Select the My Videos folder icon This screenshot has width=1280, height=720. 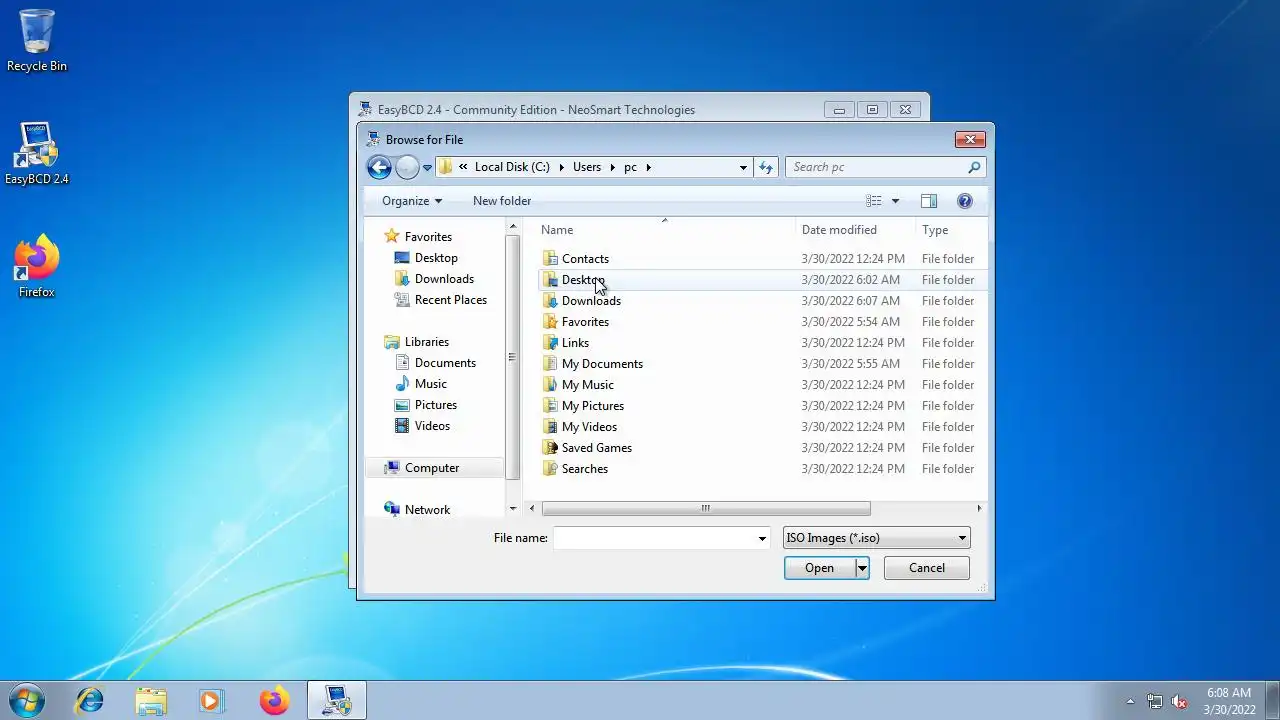pos(550,427)
